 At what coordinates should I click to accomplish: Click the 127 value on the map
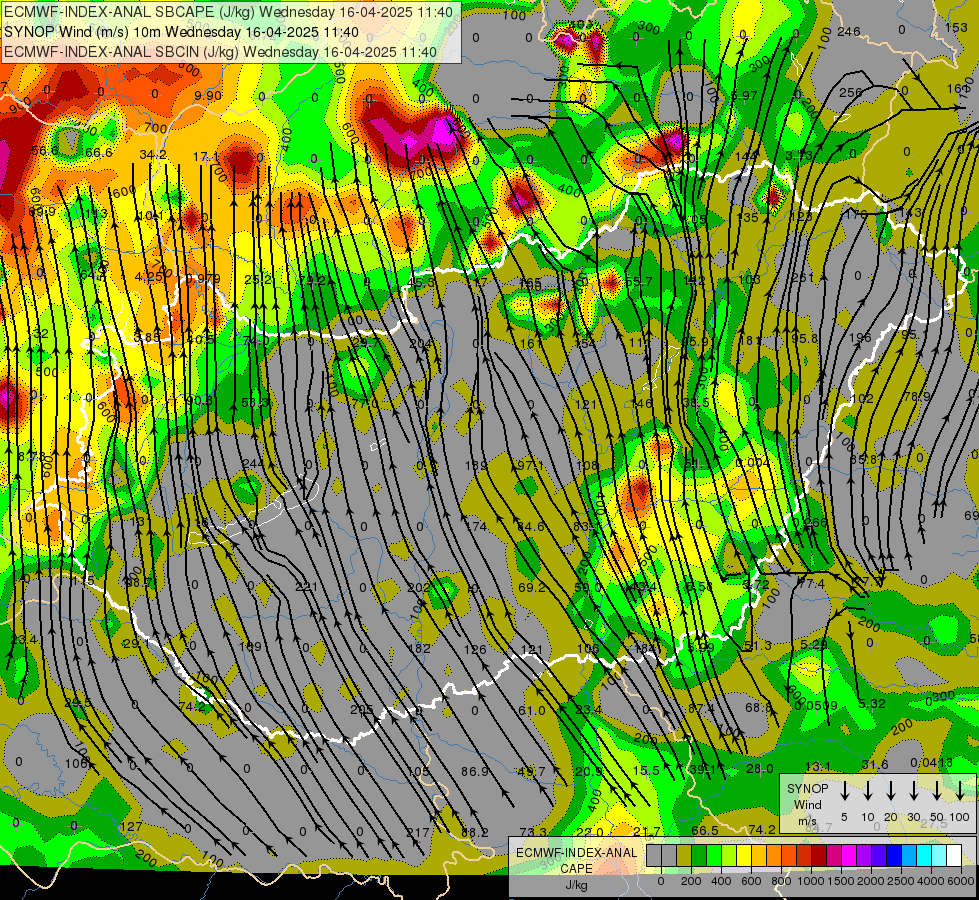pyautogui.click(x=131, y=827)
